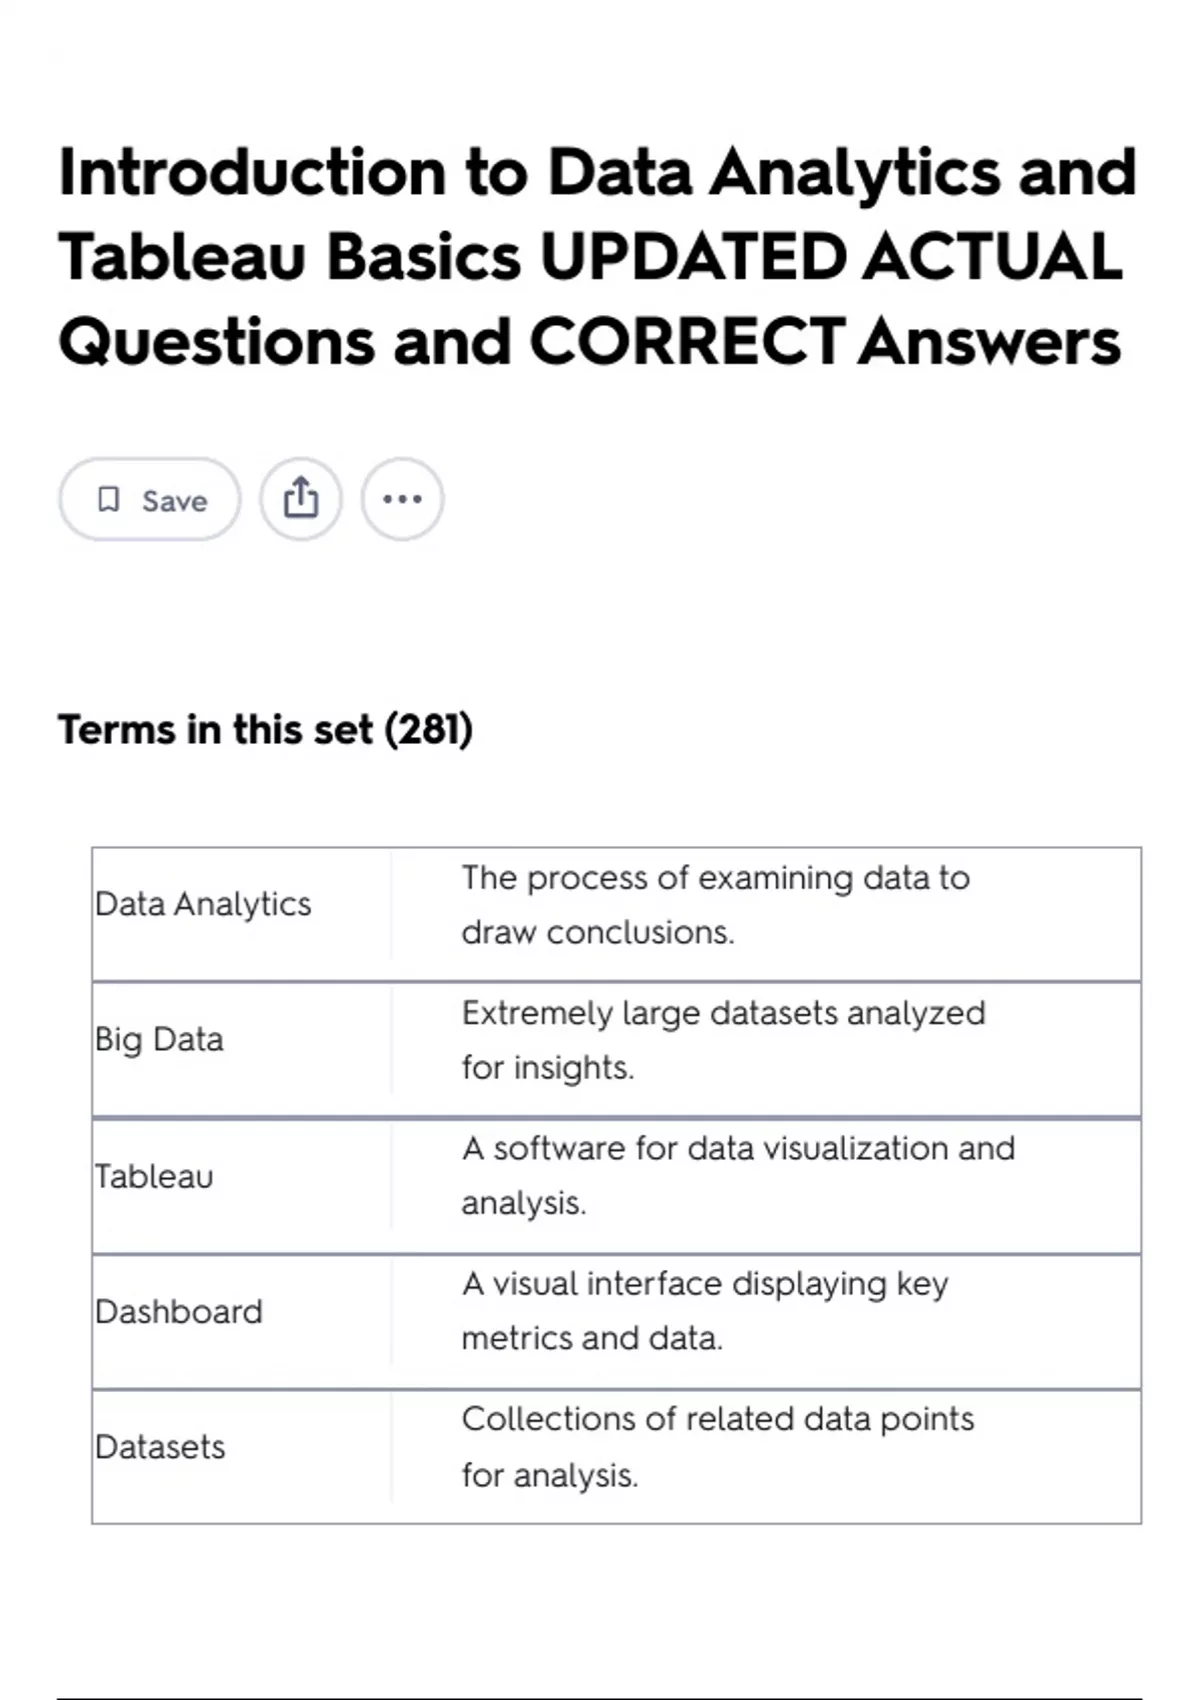
Task: Select the 'Data Analytics' term
Action: coord(203,904)
